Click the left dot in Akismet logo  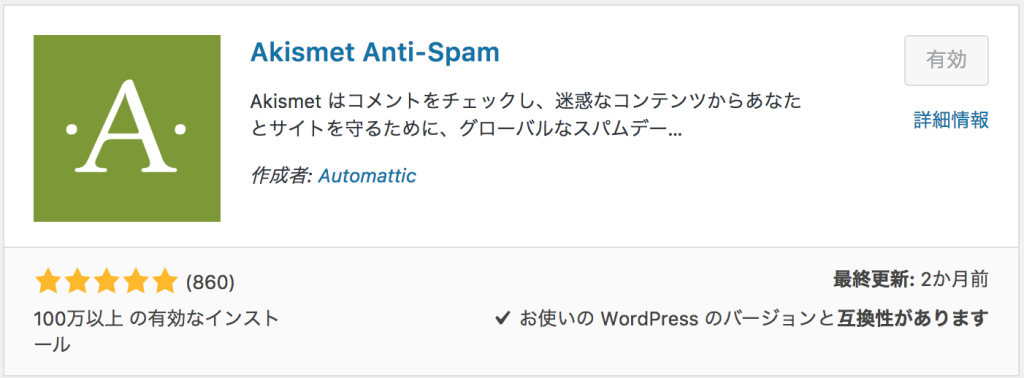(x=71, y=130)
